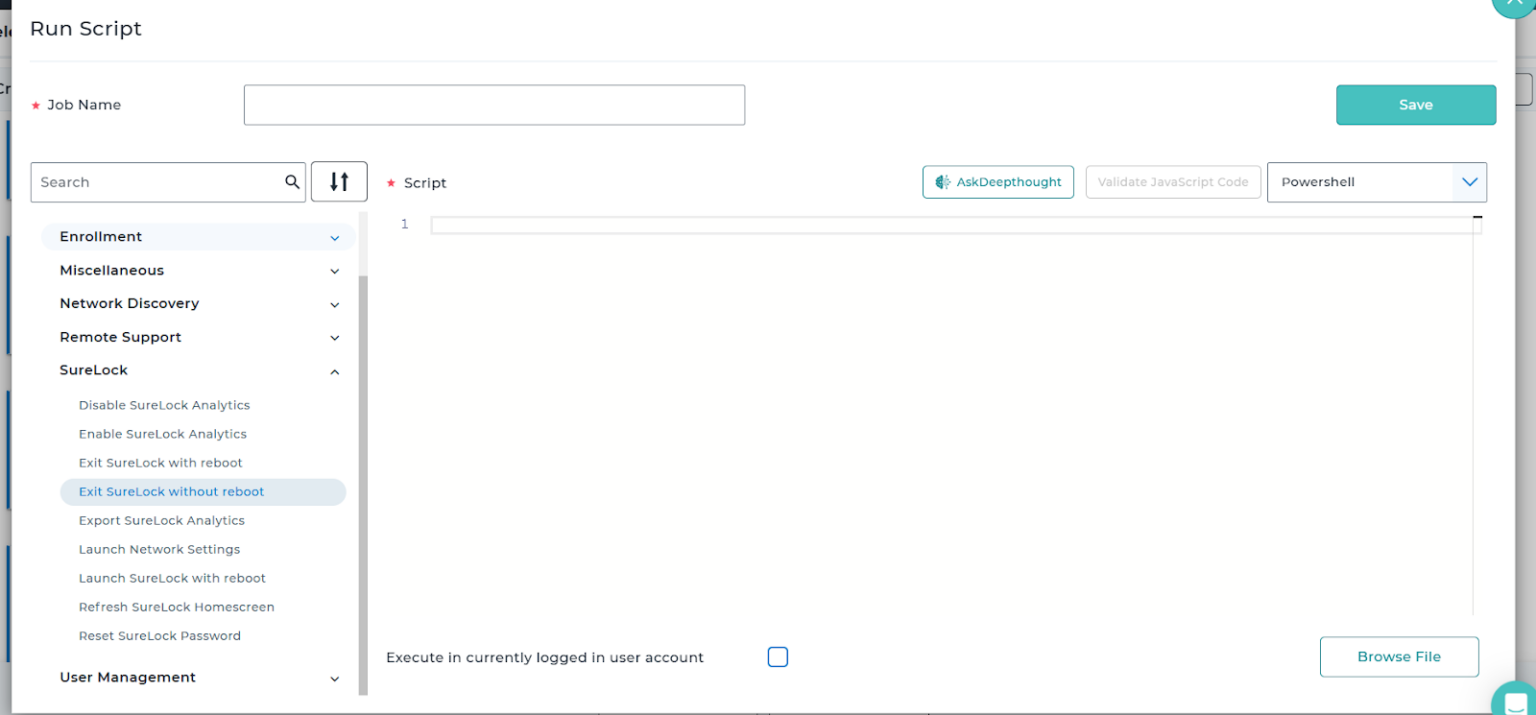Open the Powershell language dropdown
This screenshot has height=715, width=1536.
tap(1377, 182)
